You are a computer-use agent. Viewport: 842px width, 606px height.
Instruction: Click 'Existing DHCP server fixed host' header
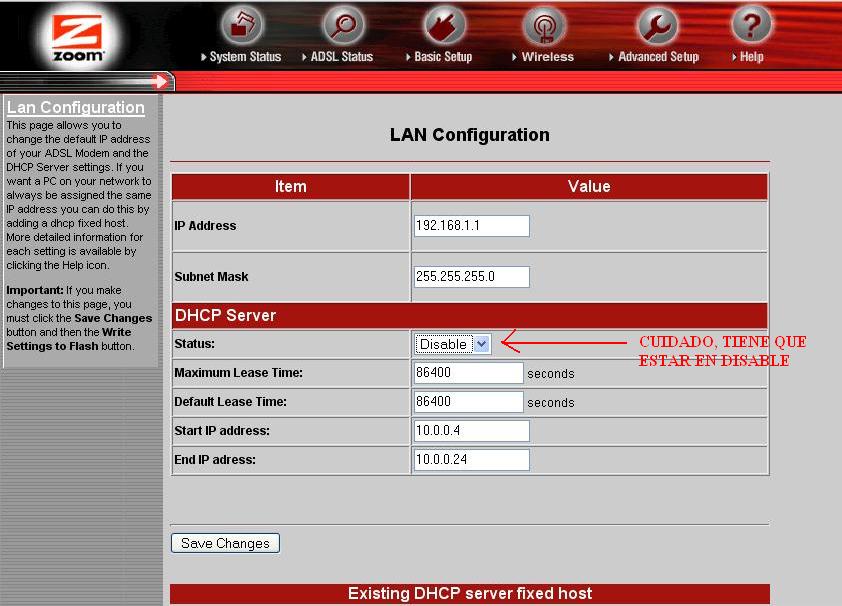[x=470, y=594]
